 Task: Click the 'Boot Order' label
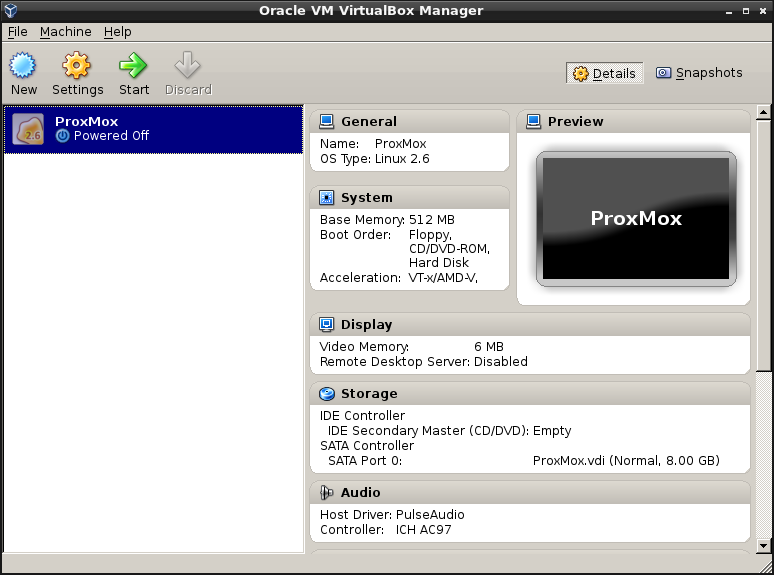point(355,234)
